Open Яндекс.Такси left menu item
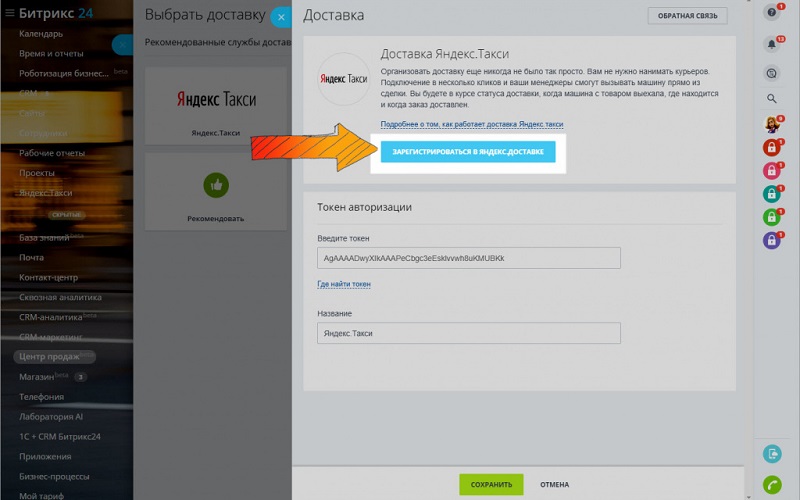 pos(45,193)
